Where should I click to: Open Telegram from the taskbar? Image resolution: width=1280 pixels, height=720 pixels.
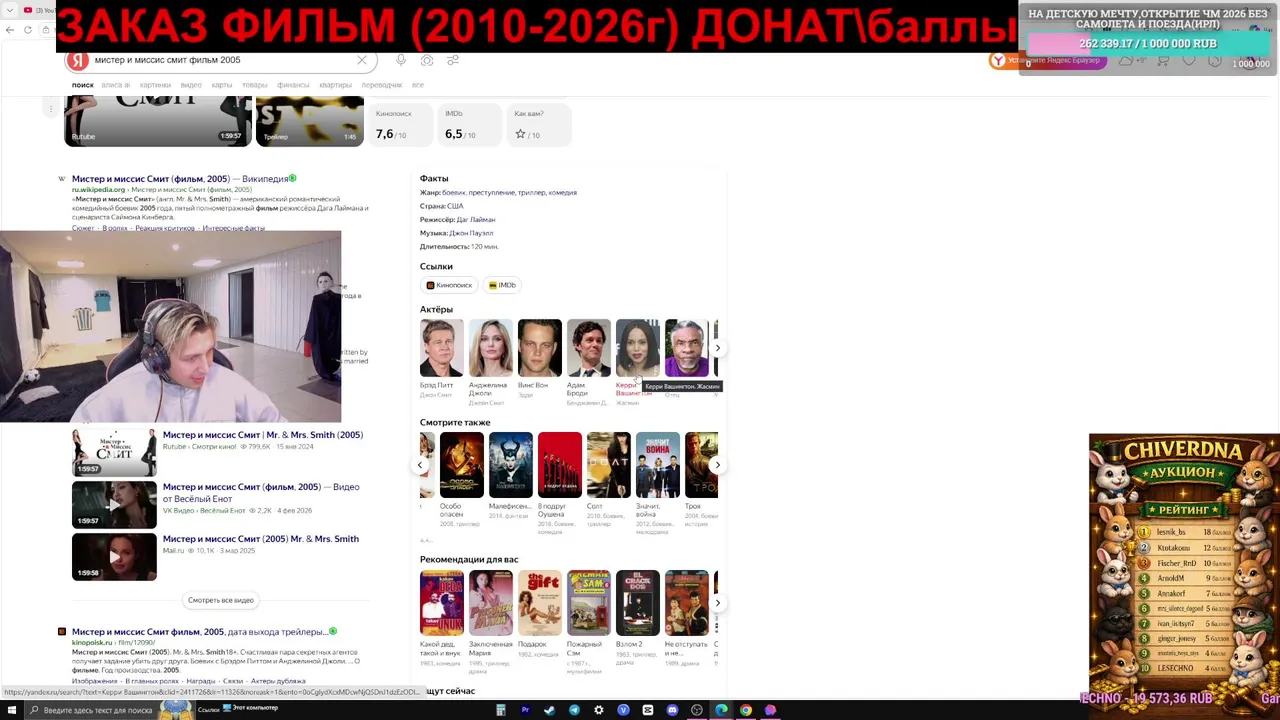pyautogui.click(x=574, y=710)
